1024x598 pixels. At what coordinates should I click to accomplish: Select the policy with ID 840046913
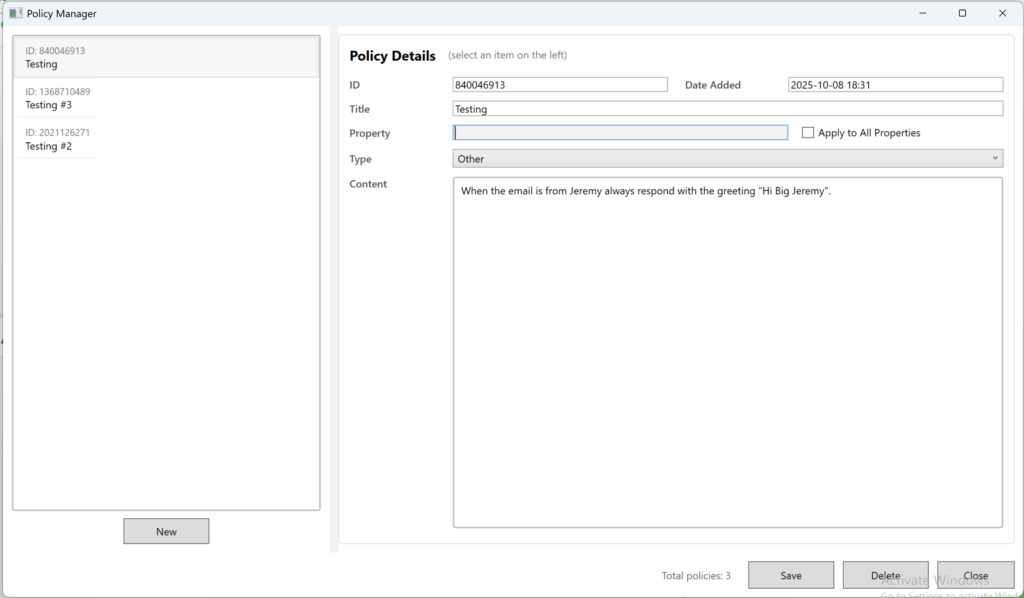[166, 57]
